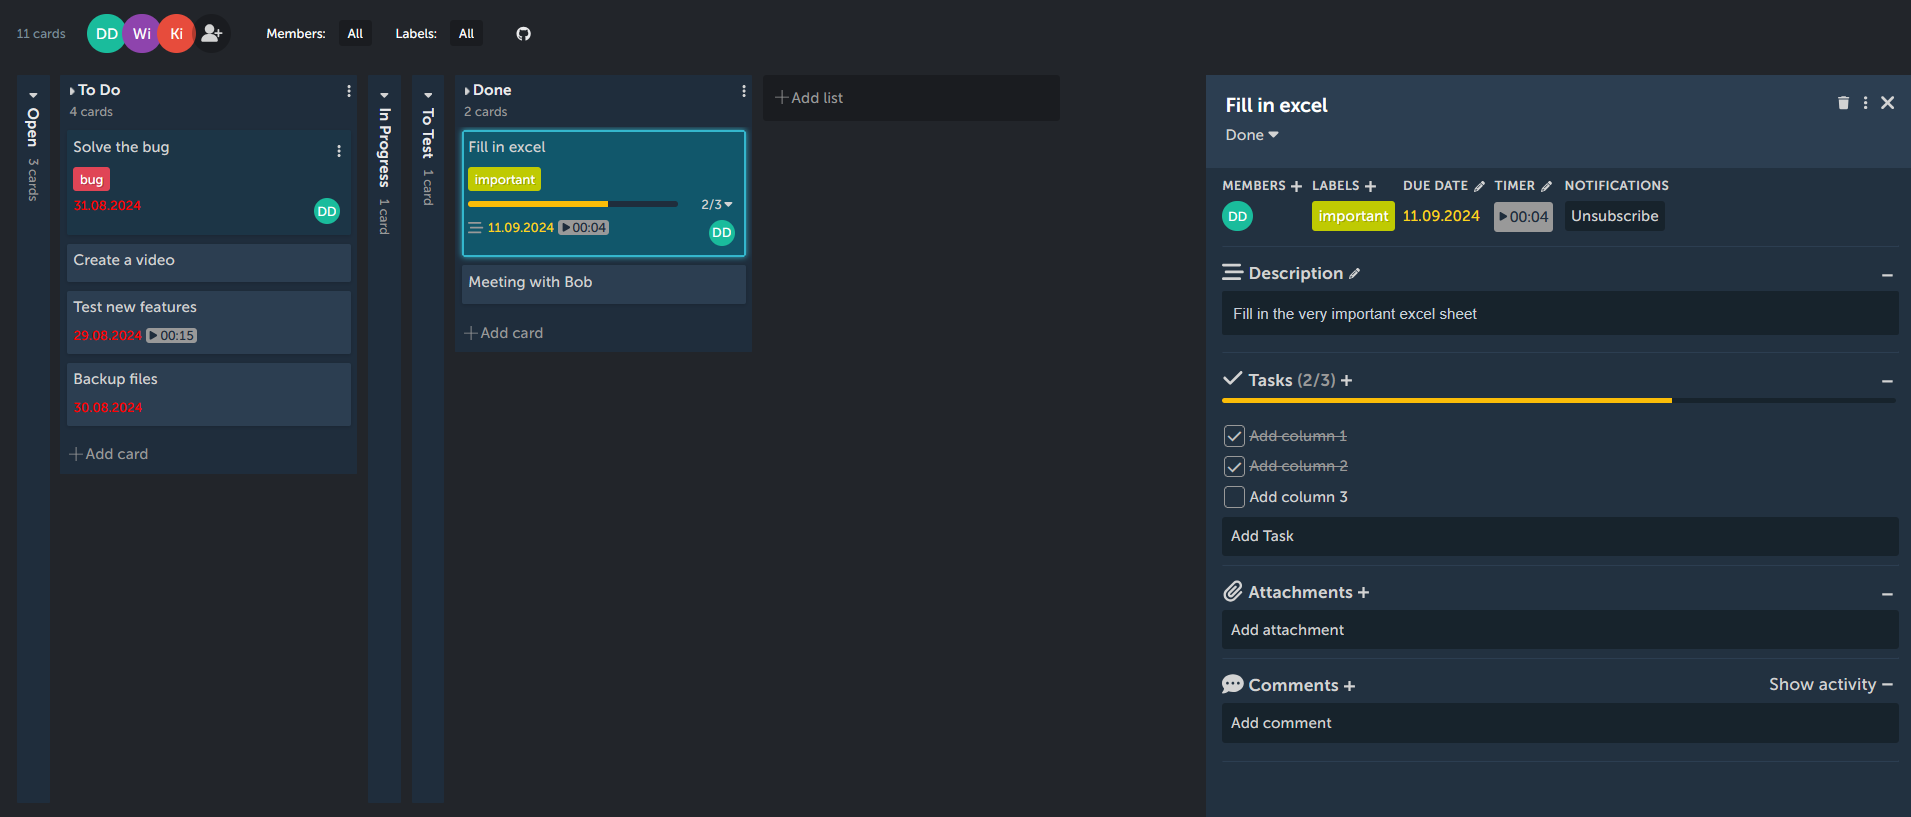Screen dimensions: 1911x817
Task: Open the GitHub icon link
Action: tap(523, 34)
